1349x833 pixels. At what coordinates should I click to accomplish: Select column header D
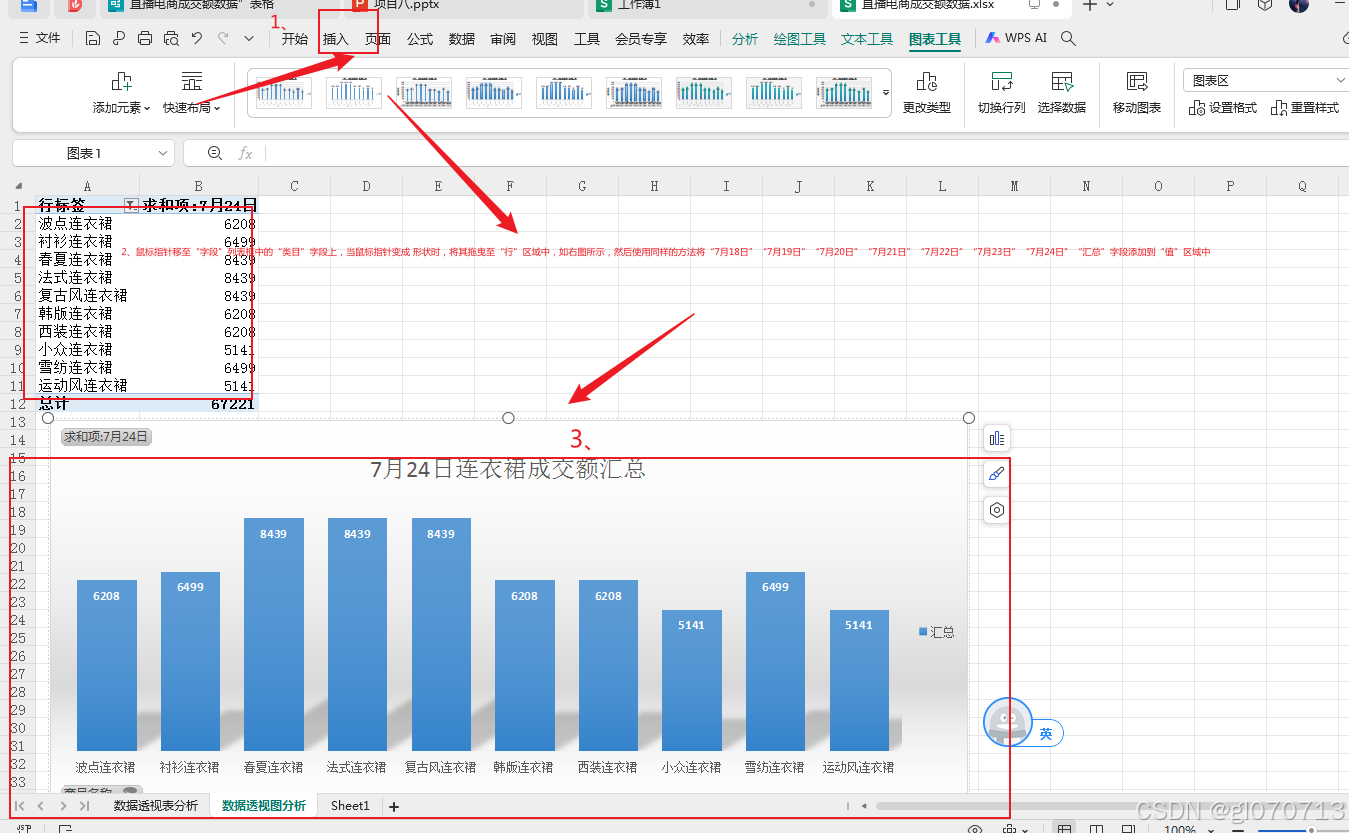tap(367, 186)
